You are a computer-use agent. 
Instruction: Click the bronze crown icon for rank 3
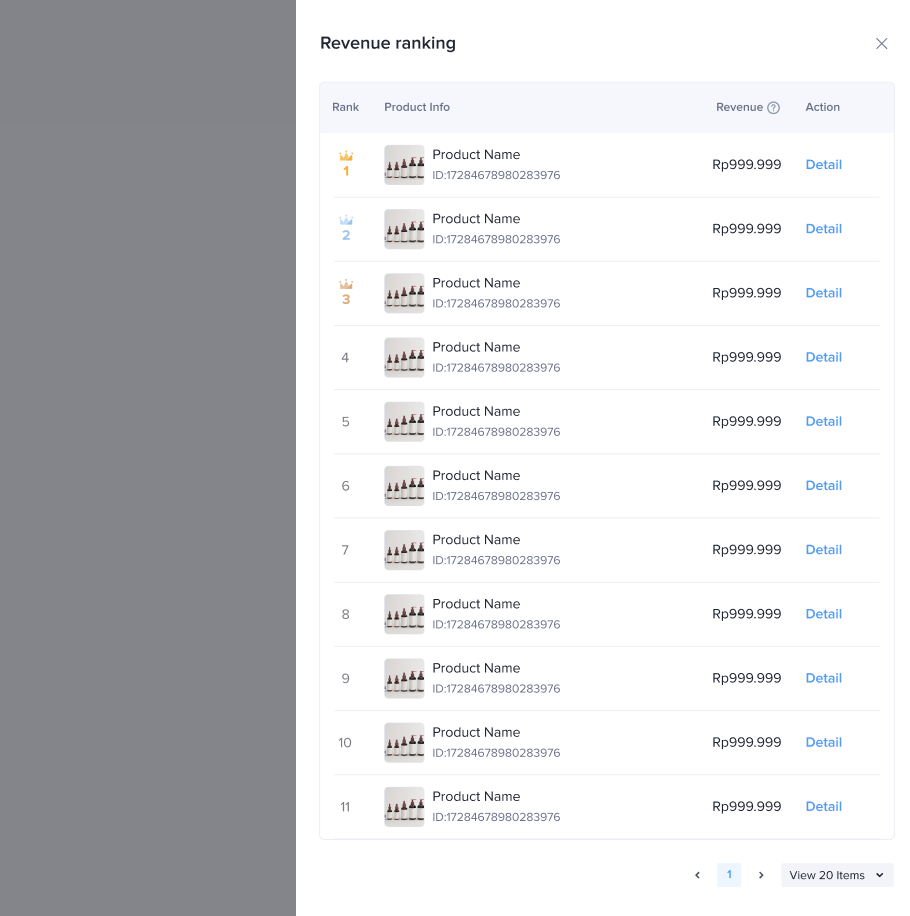pyautogui.click(x=346, y=284)
